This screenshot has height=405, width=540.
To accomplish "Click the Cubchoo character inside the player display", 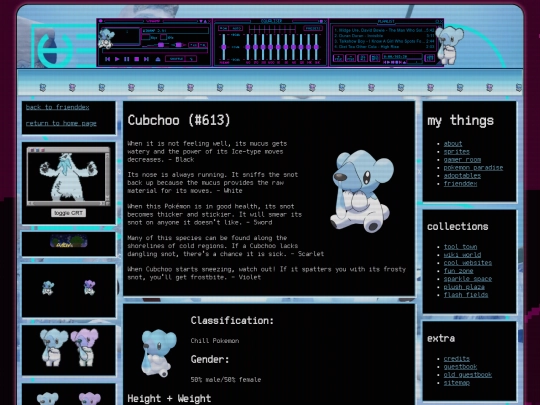I will [x=105, y=39].
